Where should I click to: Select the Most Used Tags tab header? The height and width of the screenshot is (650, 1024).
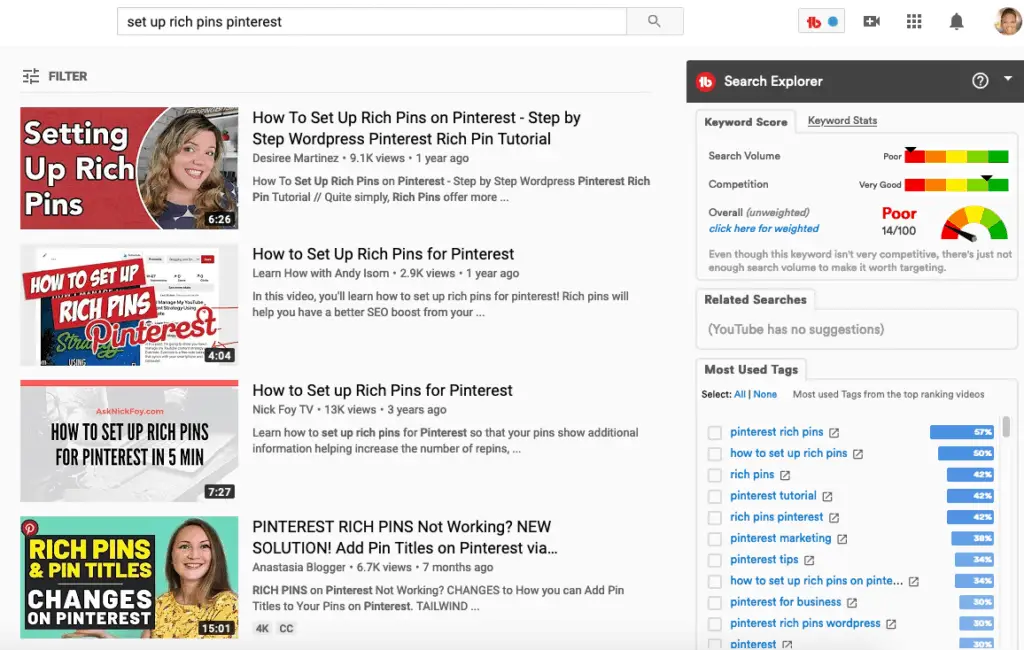(751, 370)
